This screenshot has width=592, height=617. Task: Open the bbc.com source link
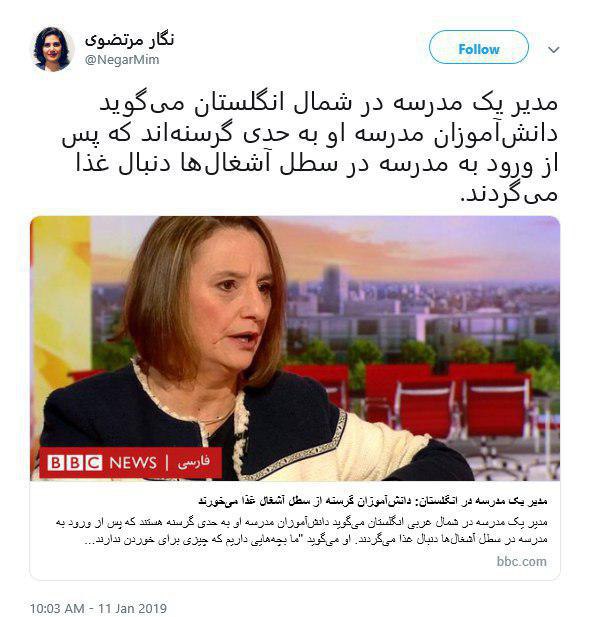(x=522, y=561)
